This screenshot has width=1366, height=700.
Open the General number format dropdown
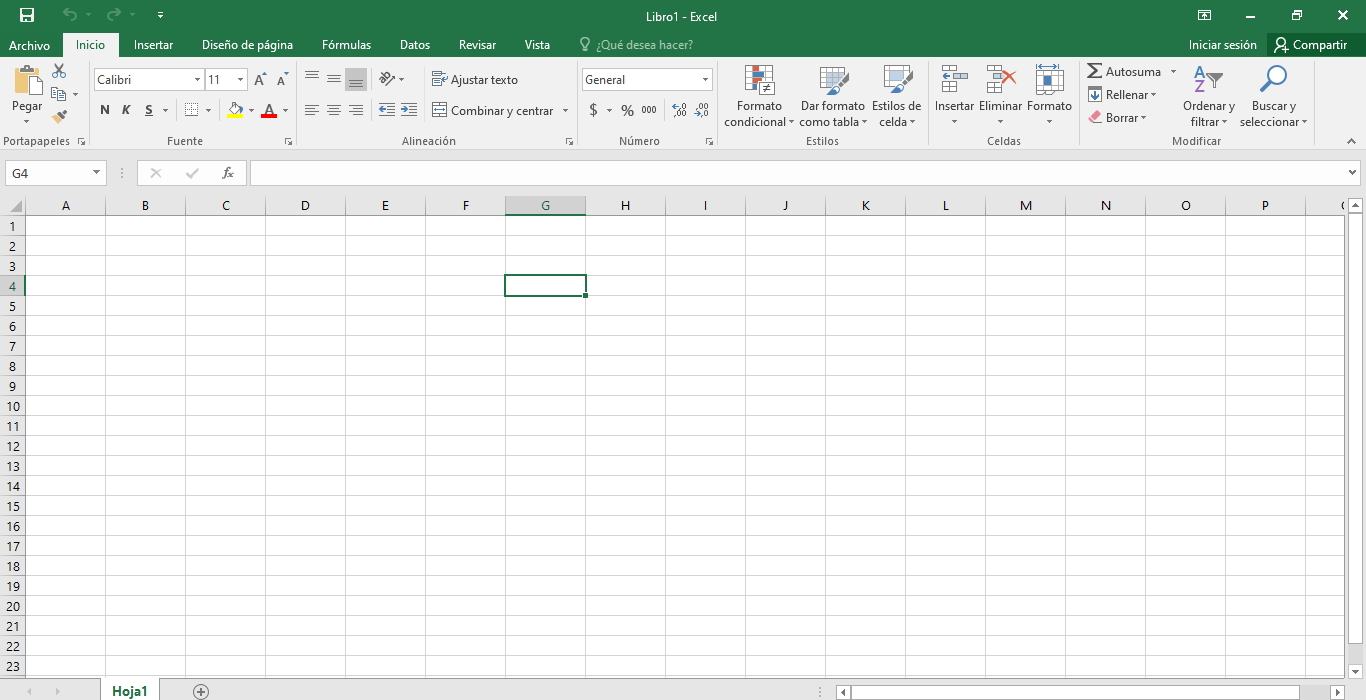coord(705,80)
